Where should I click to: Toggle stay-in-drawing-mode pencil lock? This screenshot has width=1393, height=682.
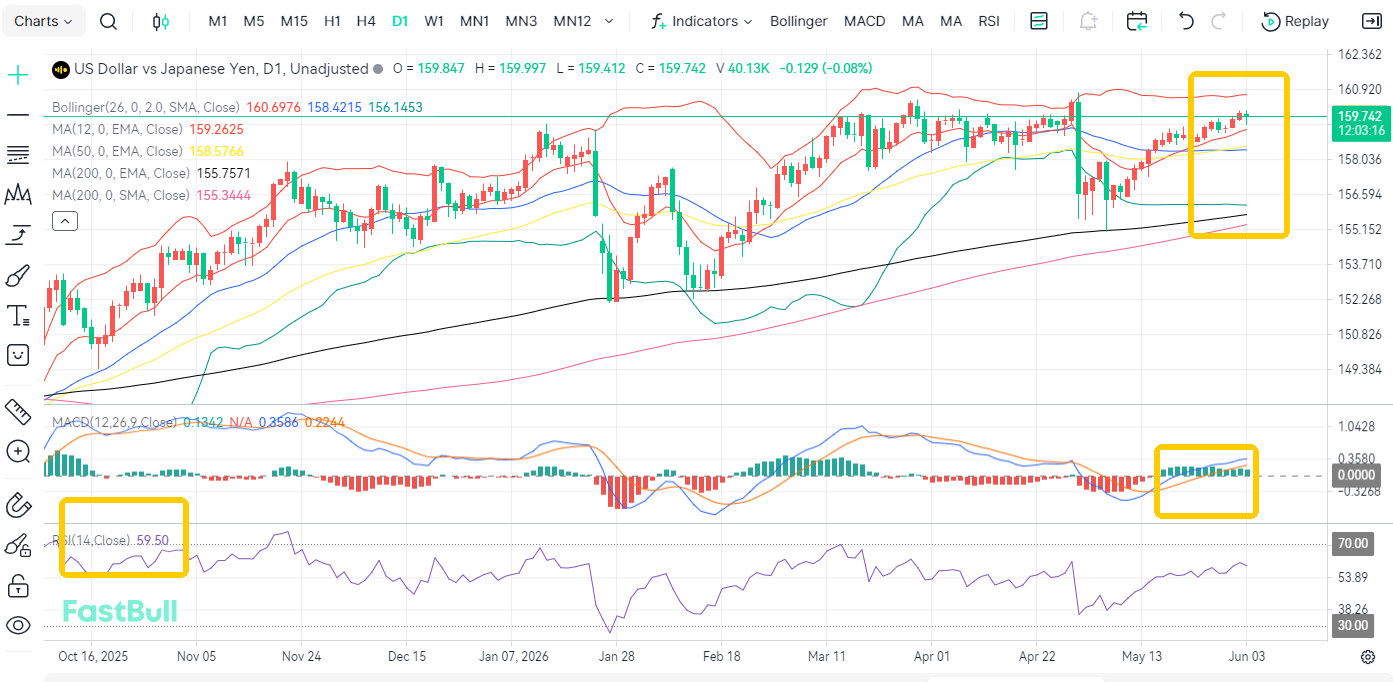(x=18, y=545)
